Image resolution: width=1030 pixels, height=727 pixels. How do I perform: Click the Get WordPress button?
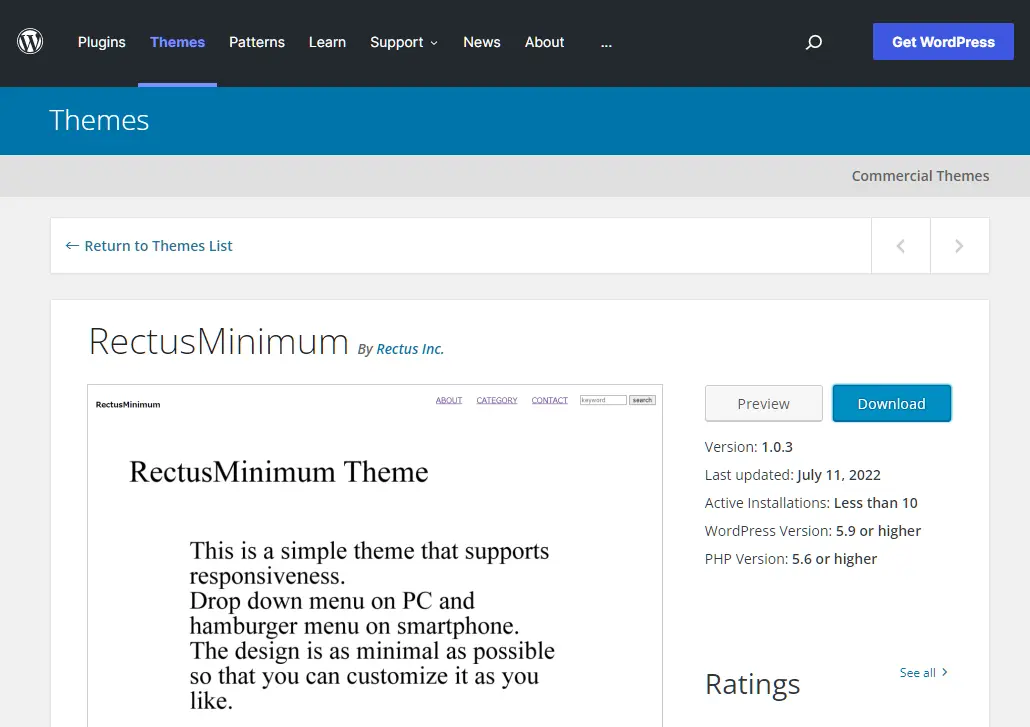coord(943,41)
